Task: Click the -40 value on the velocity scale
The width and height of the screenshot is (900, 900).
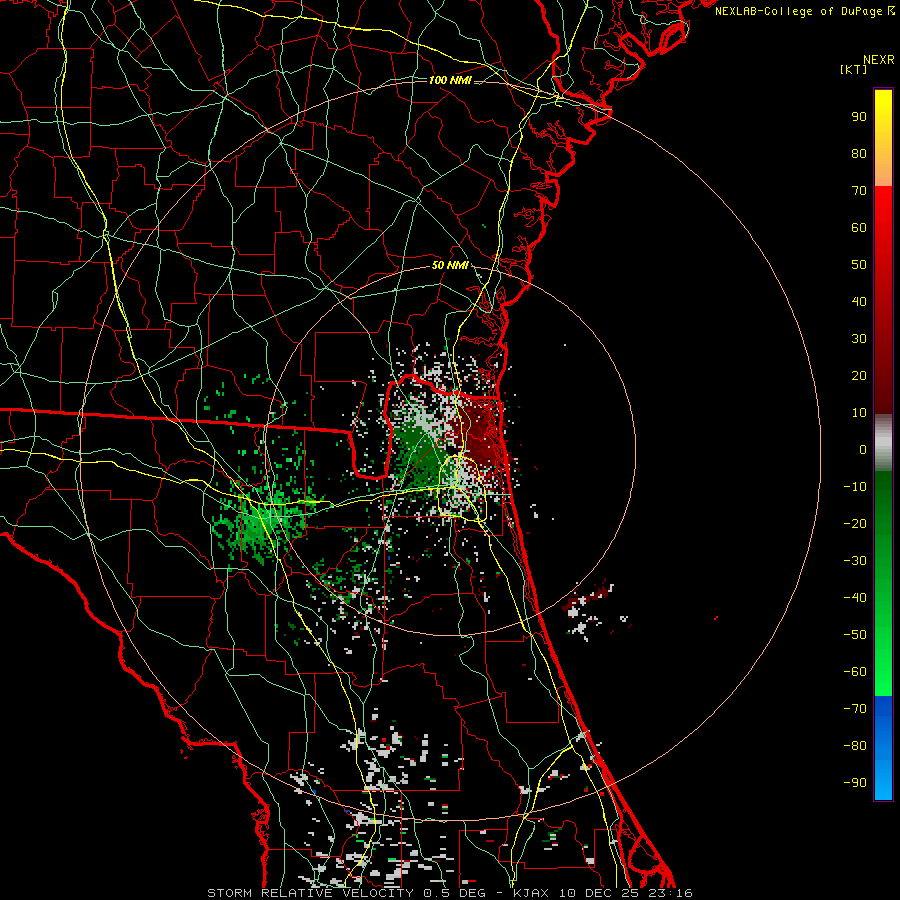Action: click(x=855, y=598)
